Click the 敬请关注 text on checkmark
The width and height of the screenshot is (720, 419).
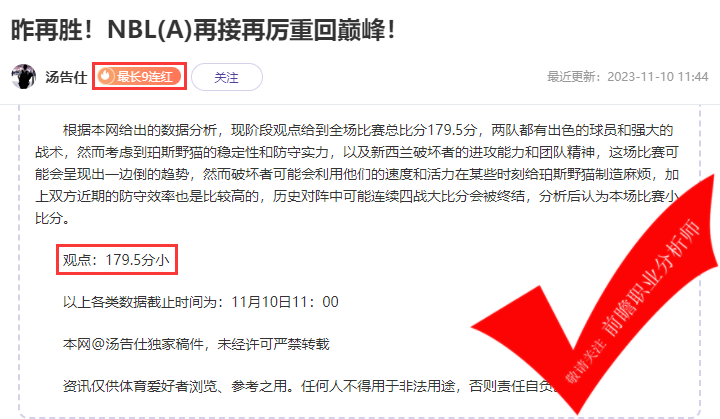tap(585, 361)
